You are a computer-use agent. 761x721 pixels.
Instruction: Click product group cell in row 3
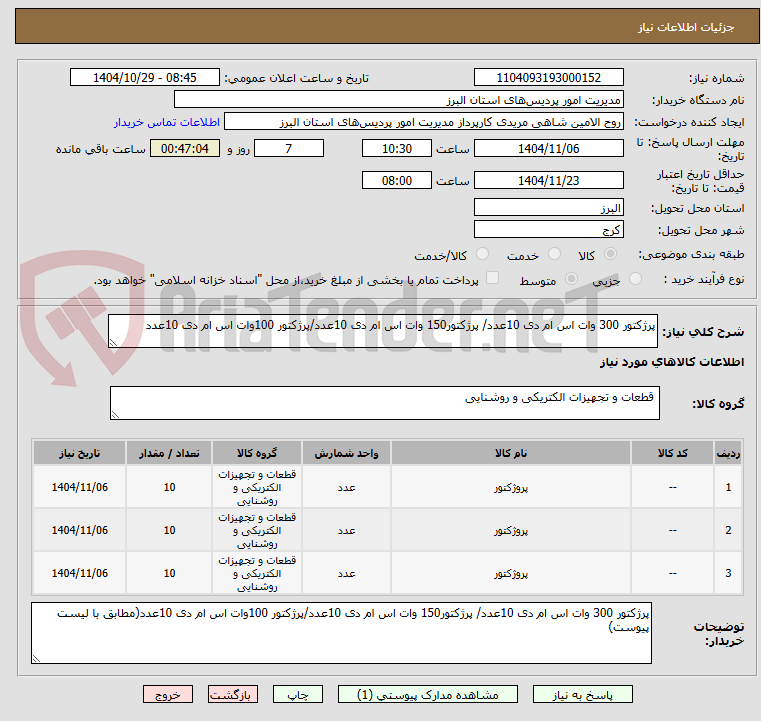click(x=257, y=573)
